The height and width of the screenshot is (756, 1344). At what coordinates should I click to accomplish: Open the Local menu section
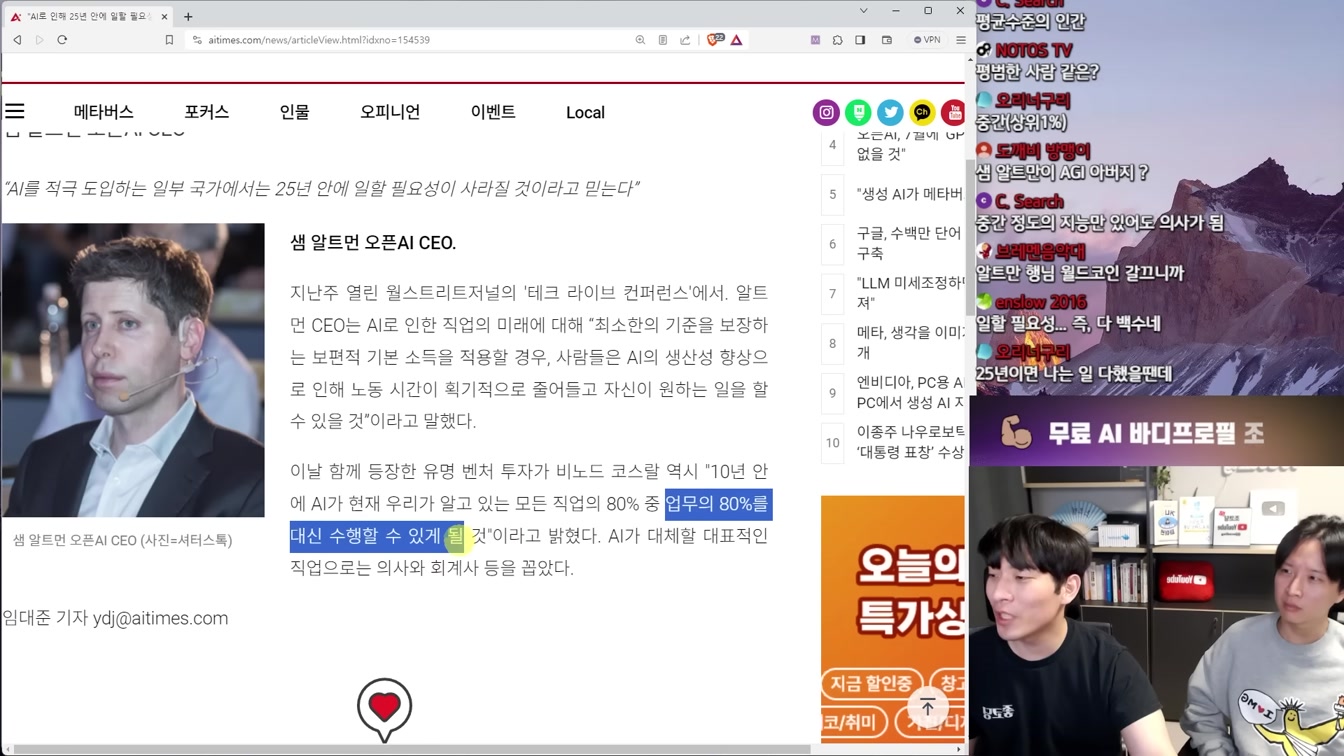pos(585,112)
